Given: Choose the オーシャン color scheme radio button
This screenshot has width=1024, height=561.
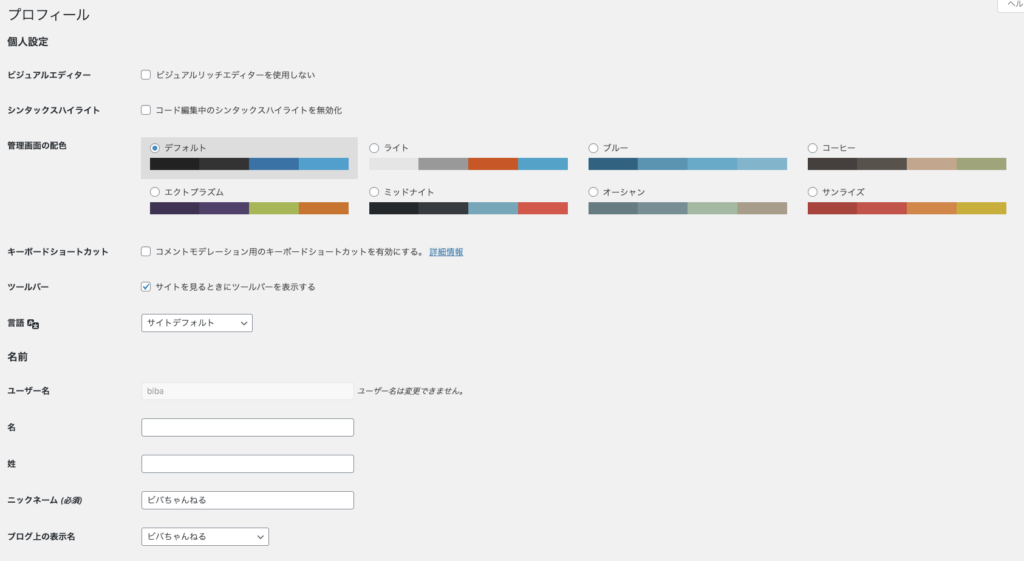Looking at the screenshot, I should point(593,192).
